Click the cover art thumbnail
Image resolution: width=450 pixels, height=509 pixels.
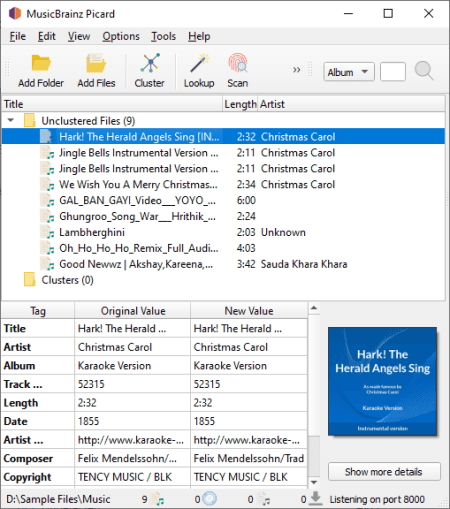[382, 381]
